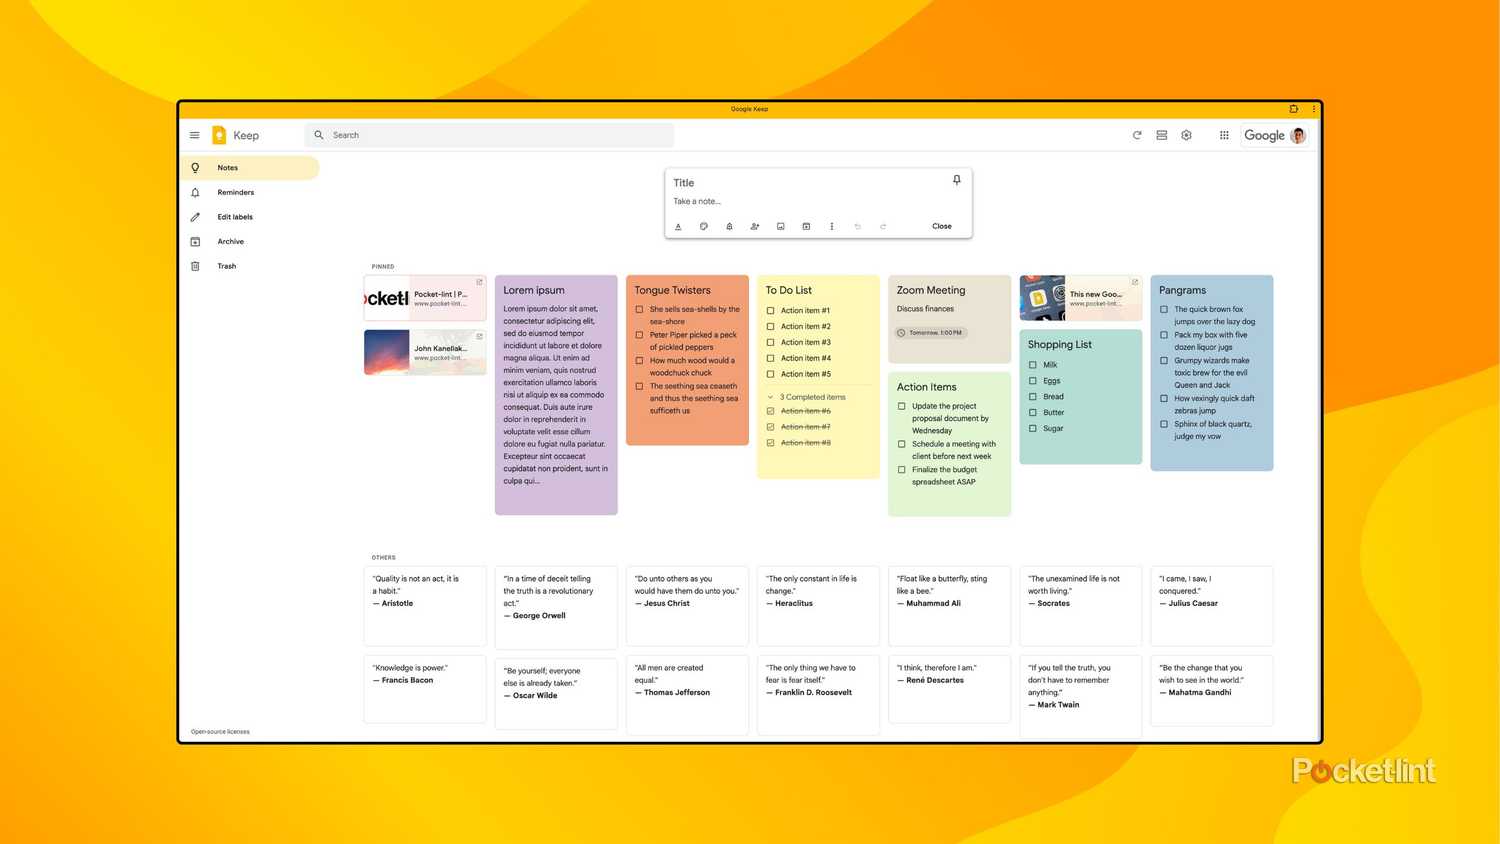Image resolution: width=1500 pixels, height=844 pixels.
Task: Open the Francis Bacon quote note
Action: pos(425,689)
